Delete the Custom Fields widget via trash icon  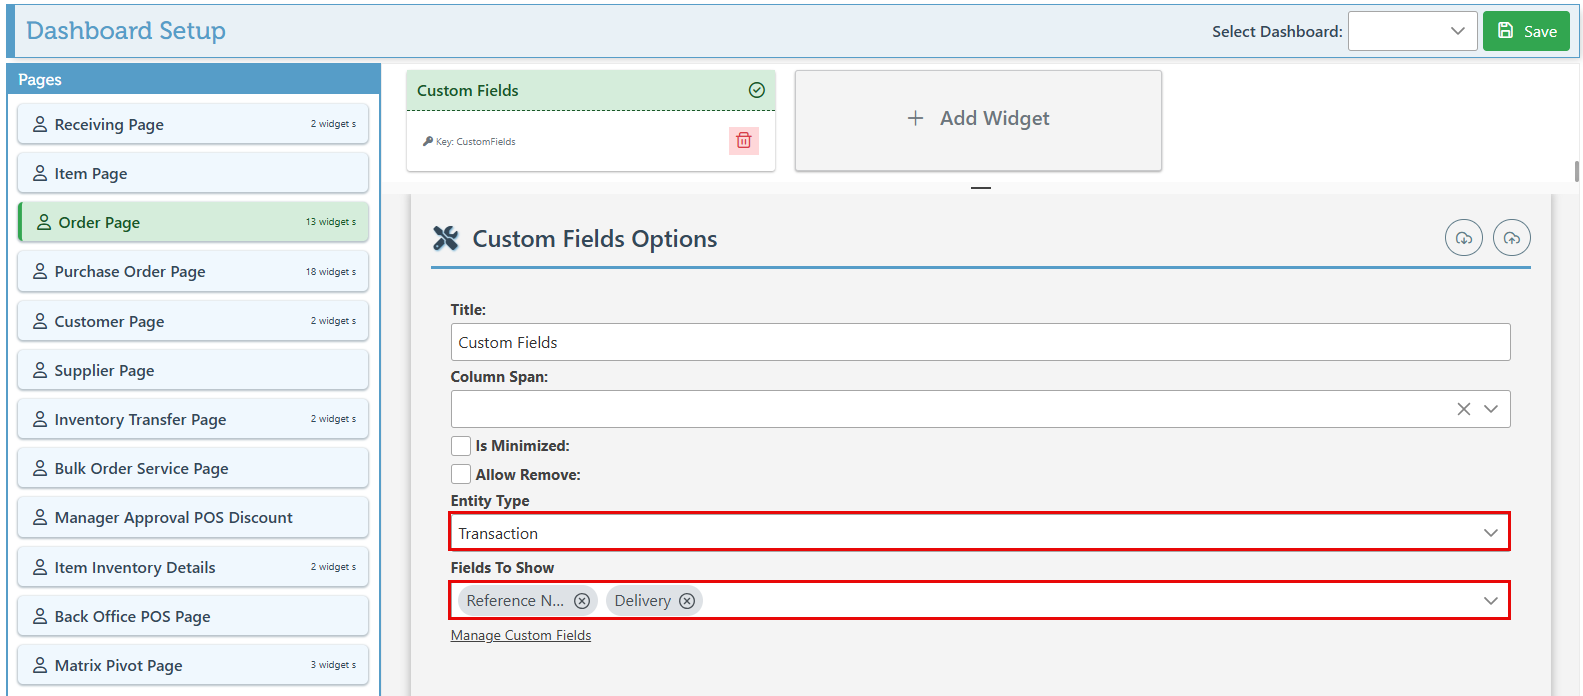(743, 141)
